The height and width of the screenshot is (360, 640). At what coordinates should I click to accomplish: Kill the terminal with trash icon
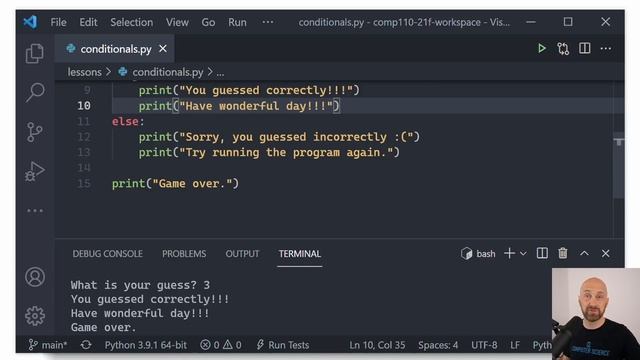click(563, 253)
